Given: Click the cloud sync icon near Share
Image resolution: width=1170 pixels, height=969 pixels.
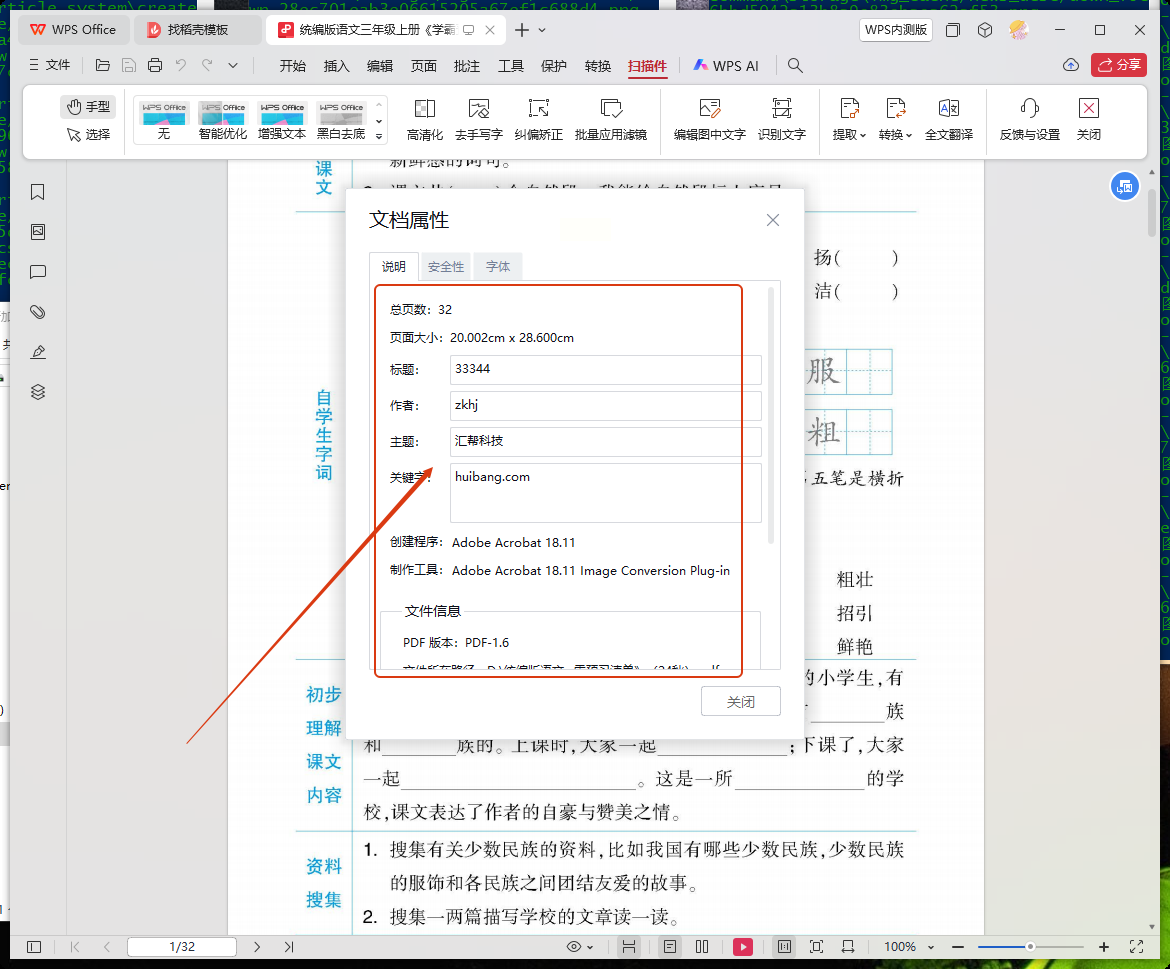Looking at the screenshot, I should [1071, 65].
